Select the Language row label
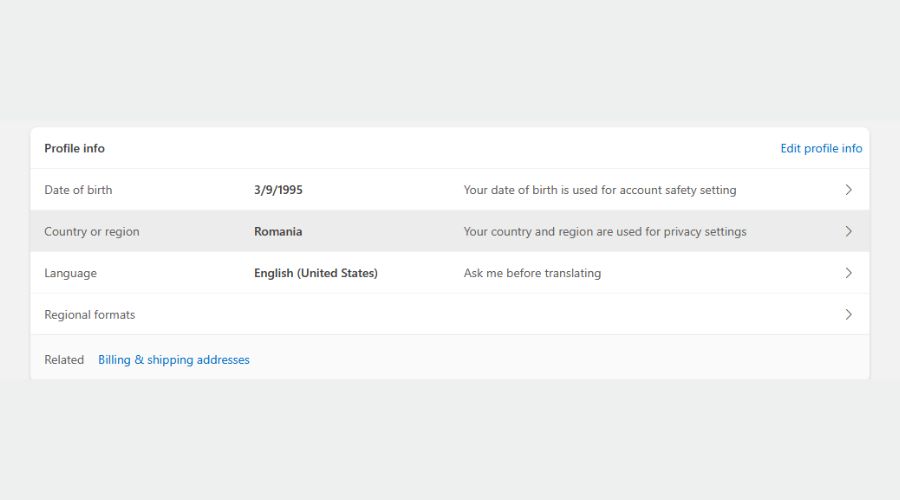Screen dimensions: 900x500 [x=70, y=273]
